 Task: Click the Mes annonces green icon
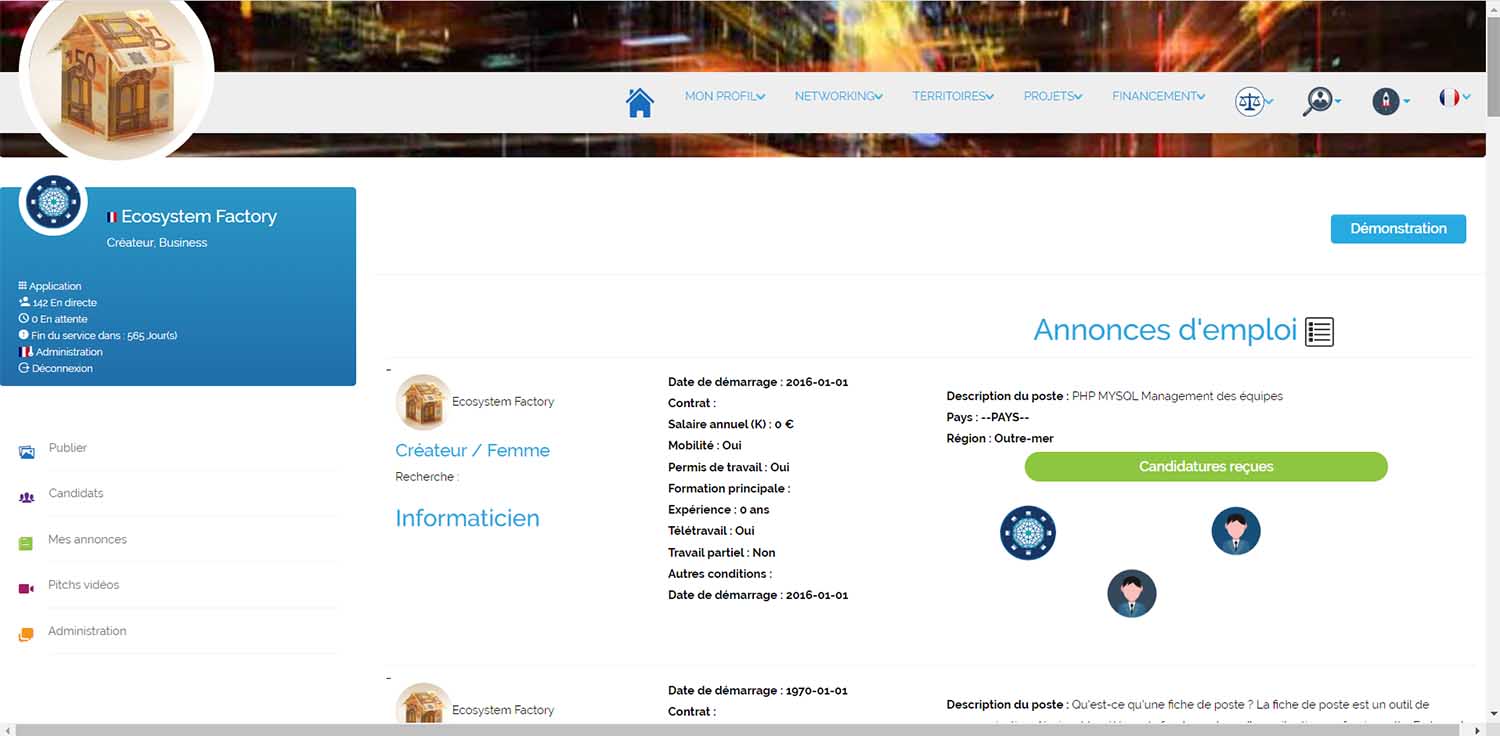click(26, 543)
